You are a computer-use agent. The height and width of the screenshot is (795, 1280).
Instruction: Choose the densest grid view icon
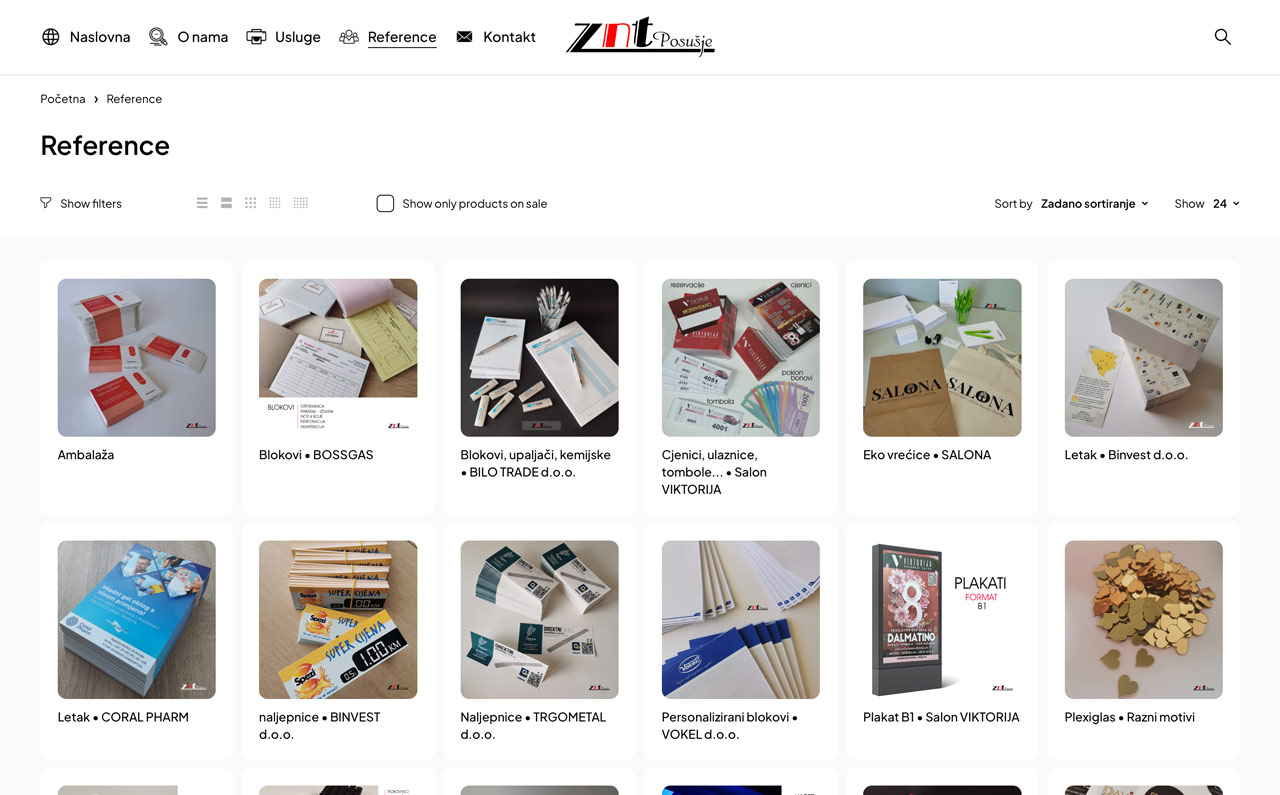pos(300,203)
